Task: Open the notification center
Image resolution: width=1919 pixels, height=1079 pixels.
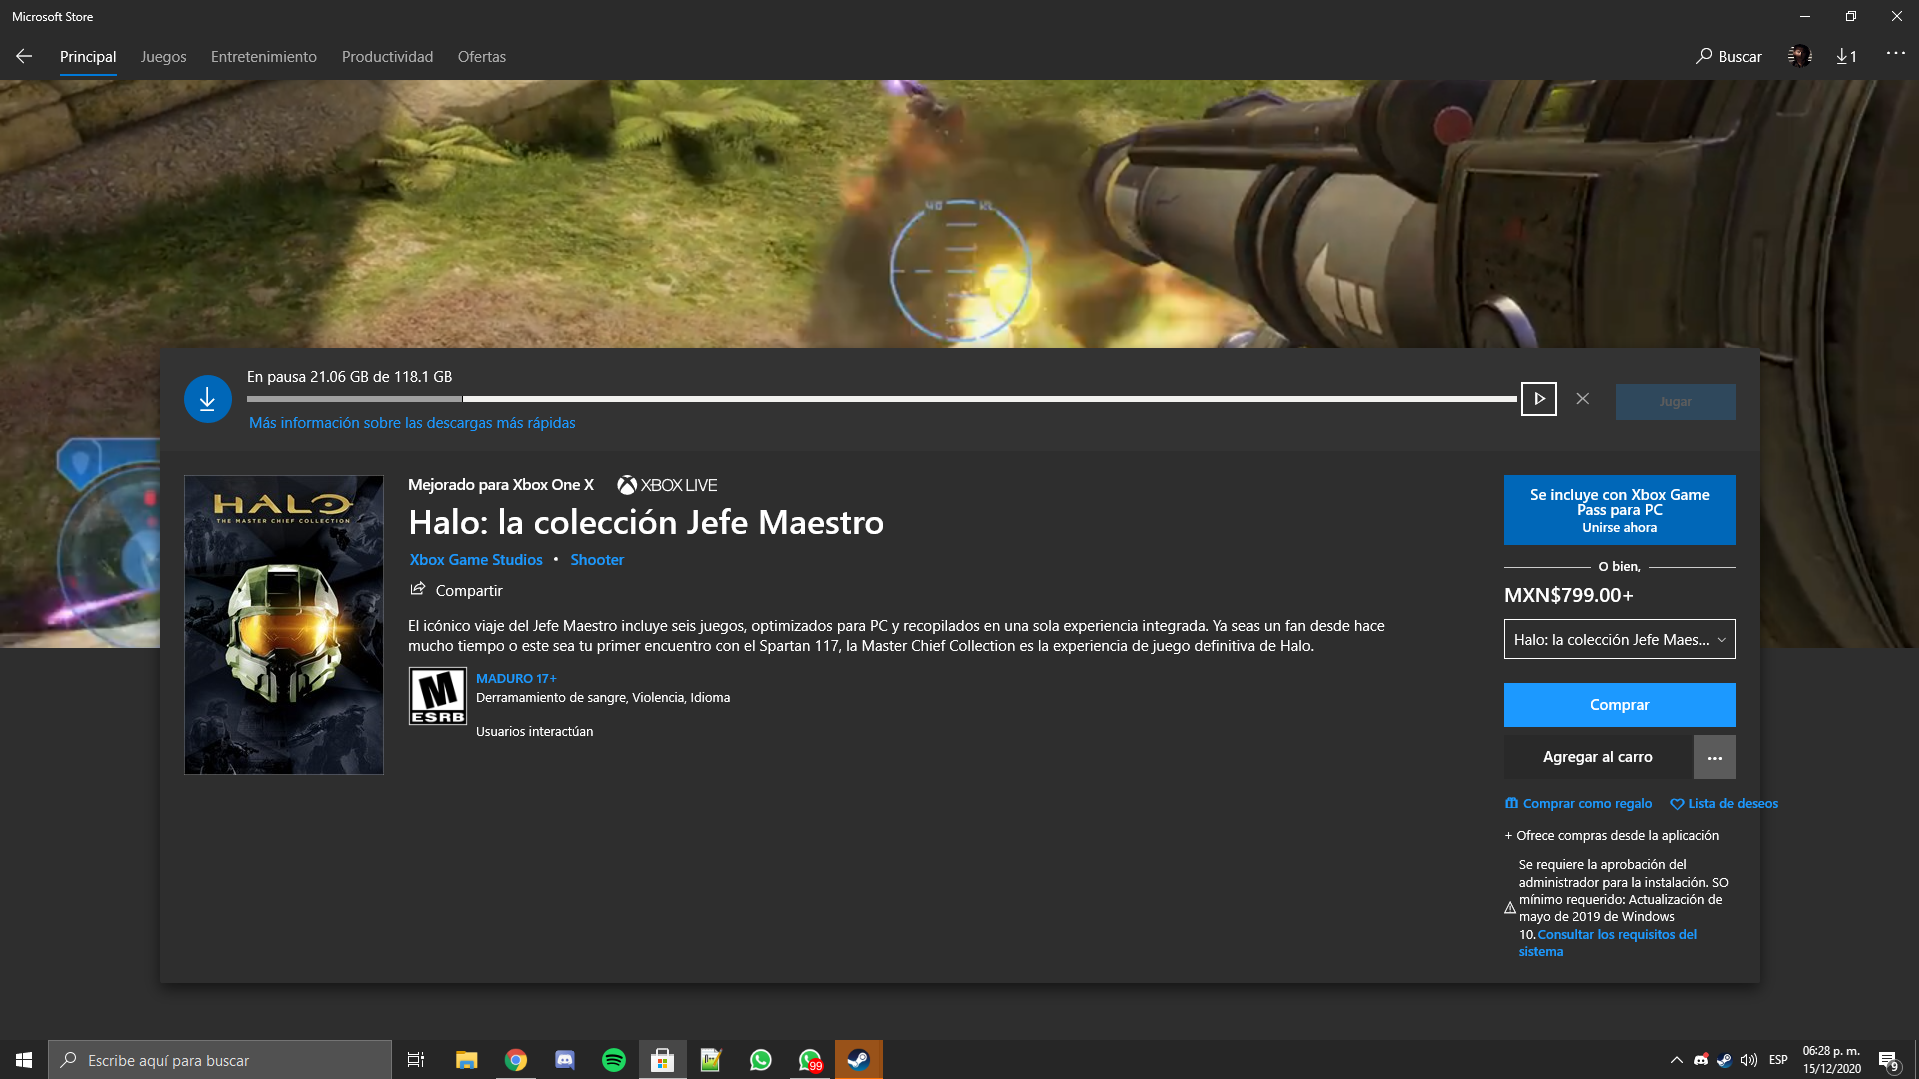Action: [1888, 1060]
